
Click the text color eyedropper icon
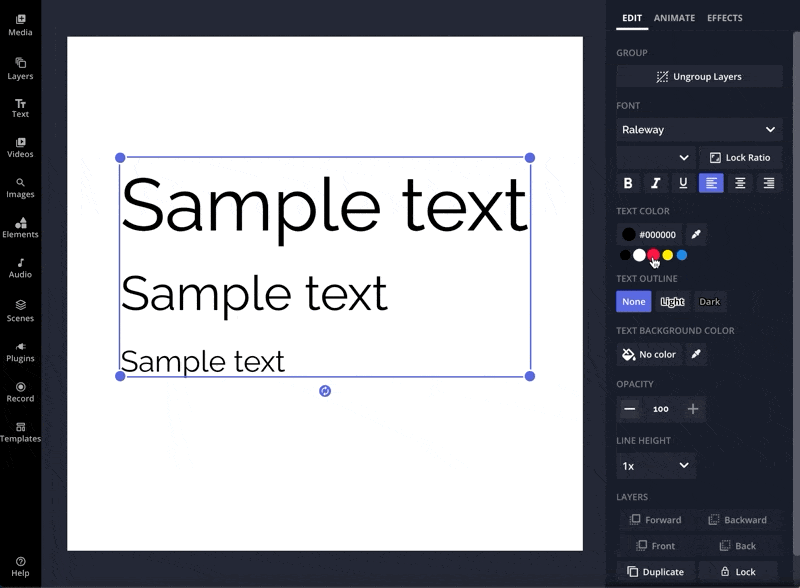pos(696,234)
